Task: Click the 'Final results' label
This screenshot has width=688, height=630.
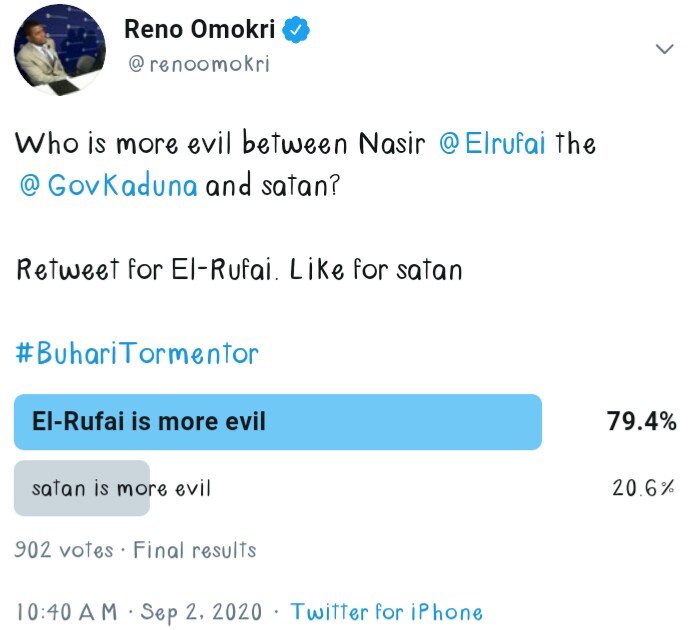Action: tap(195, 549)
